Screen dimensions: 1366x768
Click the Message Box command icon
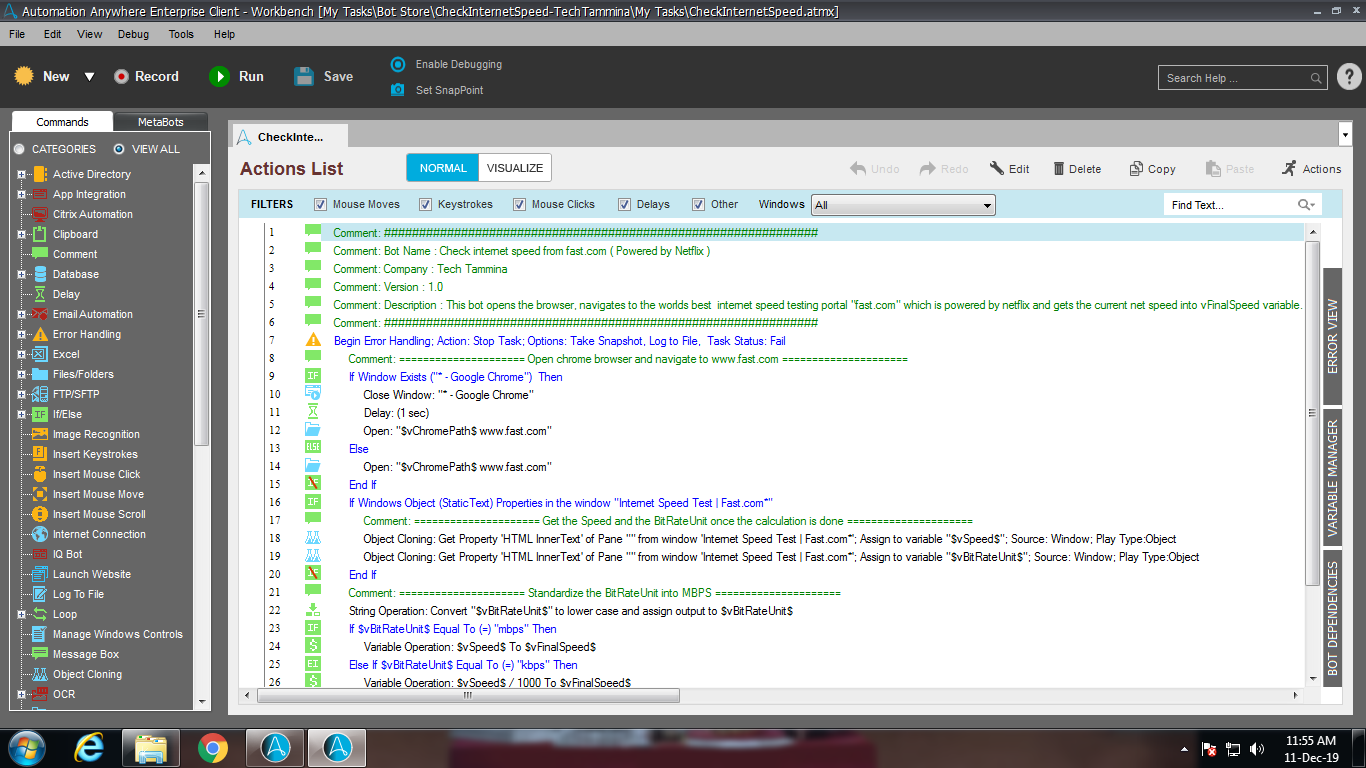click(40, 654)
